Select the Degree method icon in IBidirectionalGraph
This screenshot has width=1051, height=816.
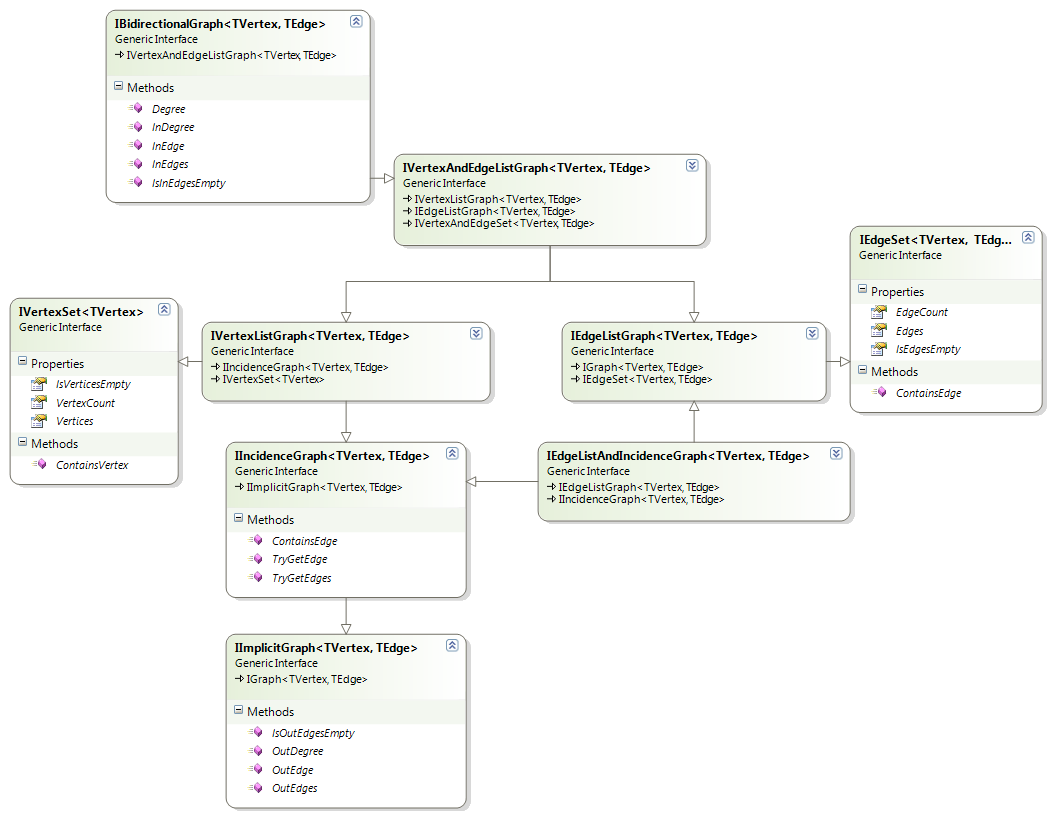pyautogui.click(x=136, y=109)
